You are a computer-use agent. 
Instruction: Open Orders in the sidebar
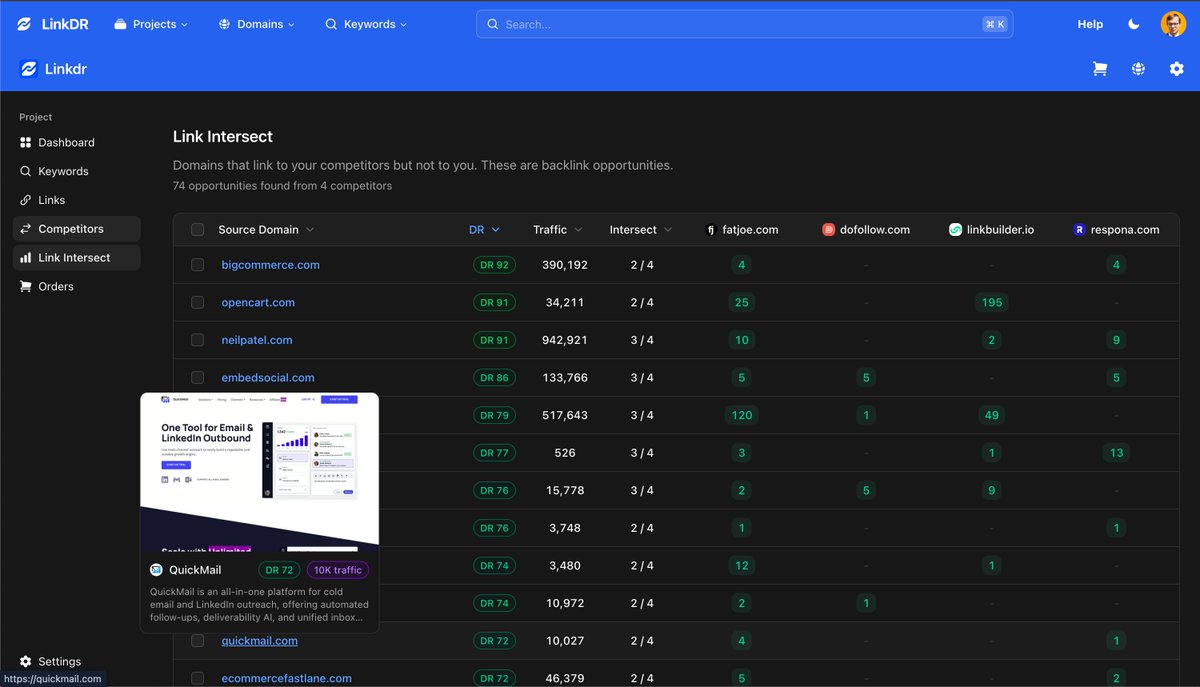(76, 287)
